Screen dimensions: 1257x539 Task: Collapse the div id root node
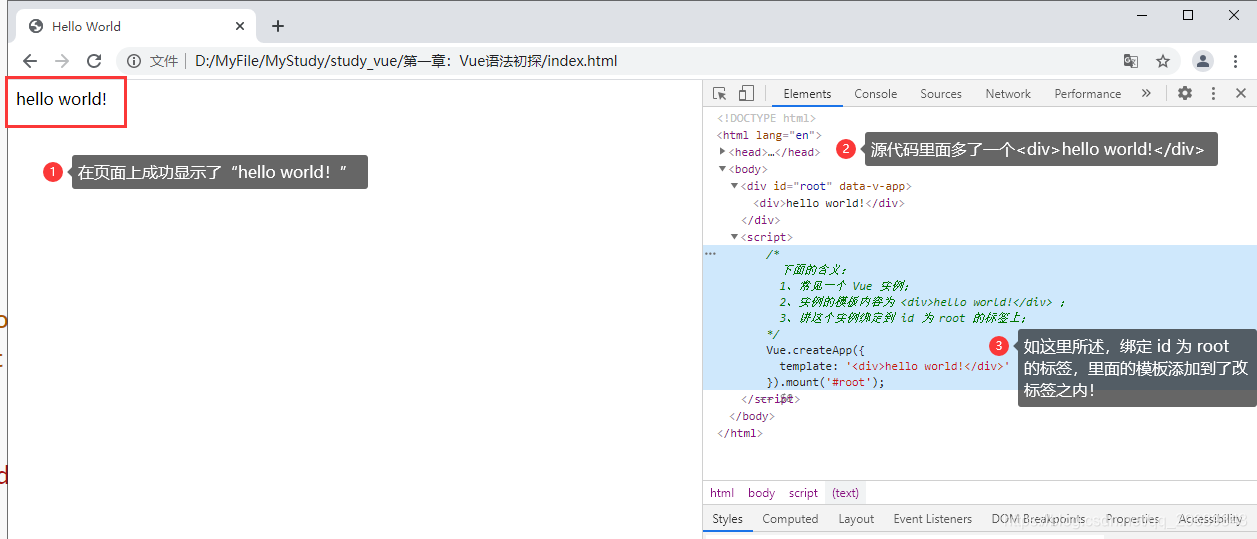tap(735, 186)
